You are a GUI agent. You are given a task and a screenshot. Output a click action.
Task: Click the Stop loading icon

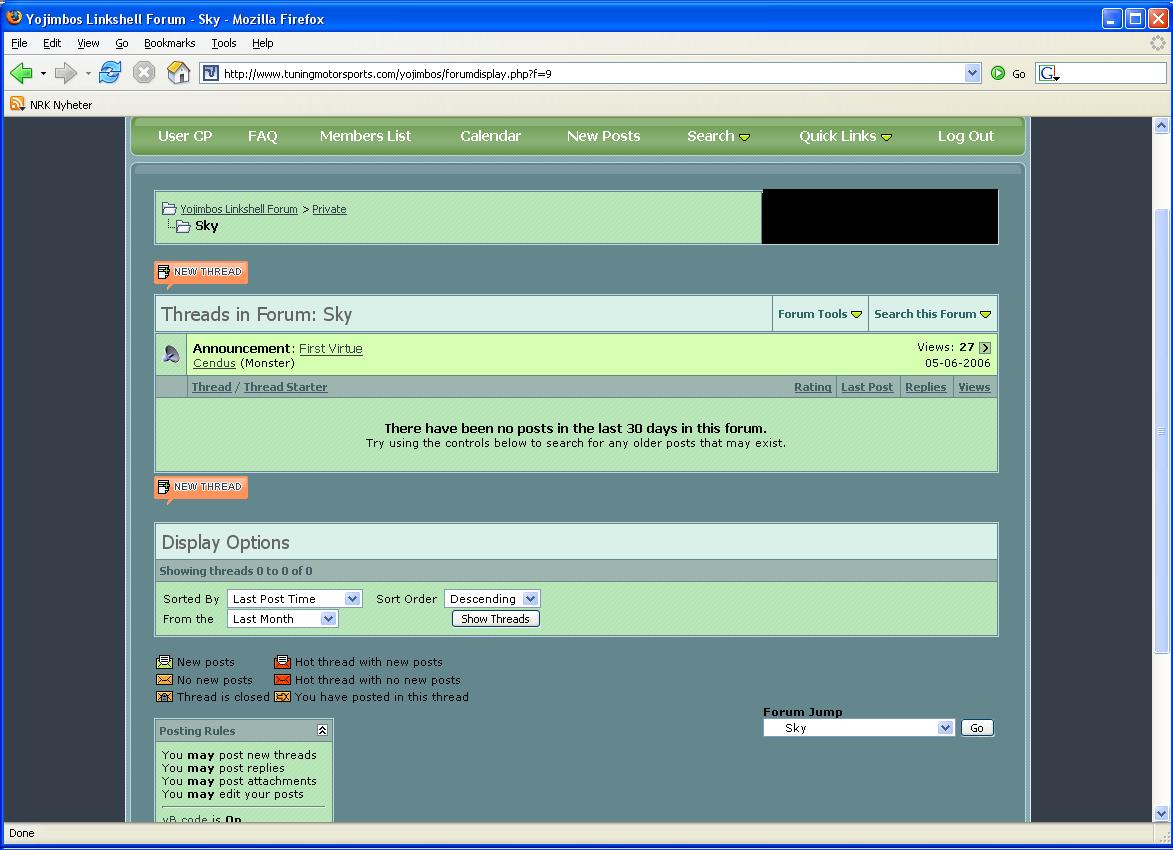tap(144, 73)
